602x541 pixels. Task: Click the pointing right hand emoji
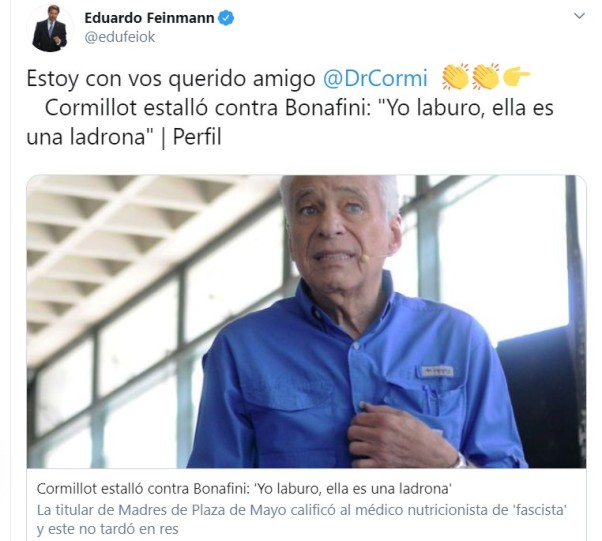(516, 76)
